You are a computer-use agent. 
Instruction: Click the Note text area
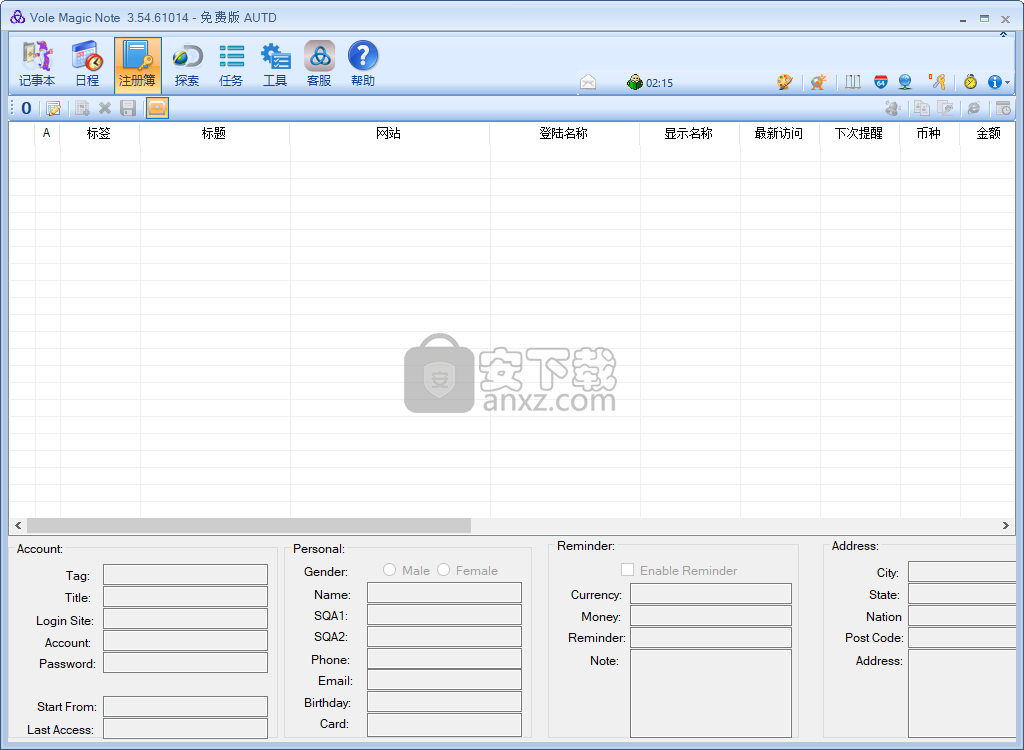click(x=711, y=693)
